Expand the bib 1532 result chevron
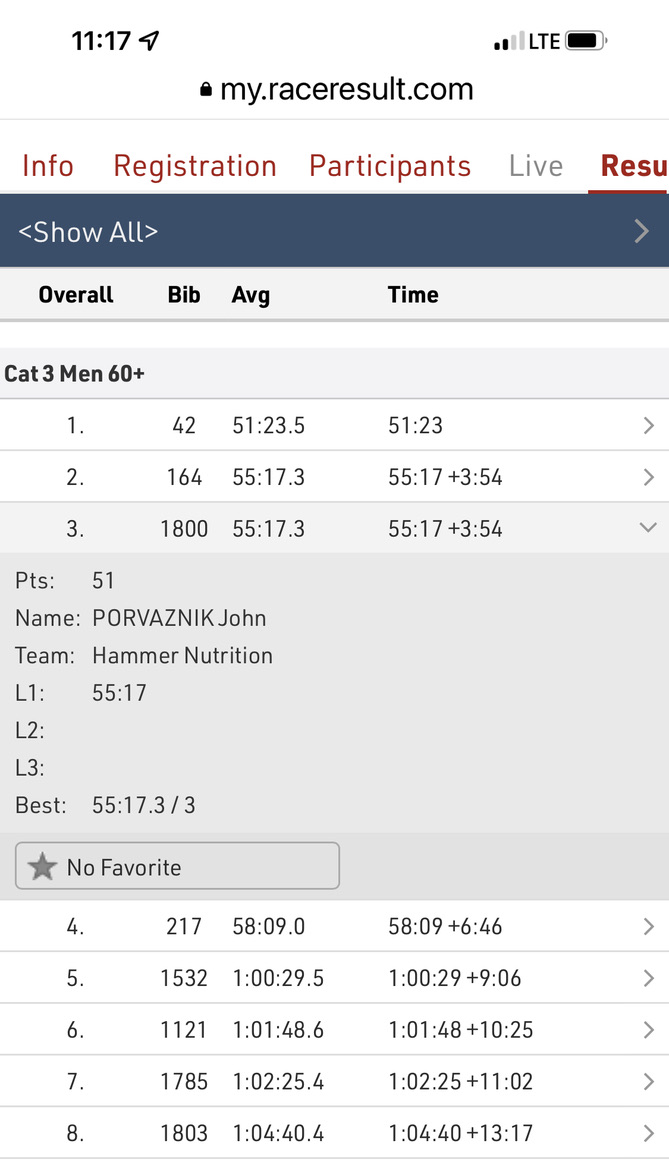The height and width of the screenshot is (1175, 669). [x=648, y=978]
